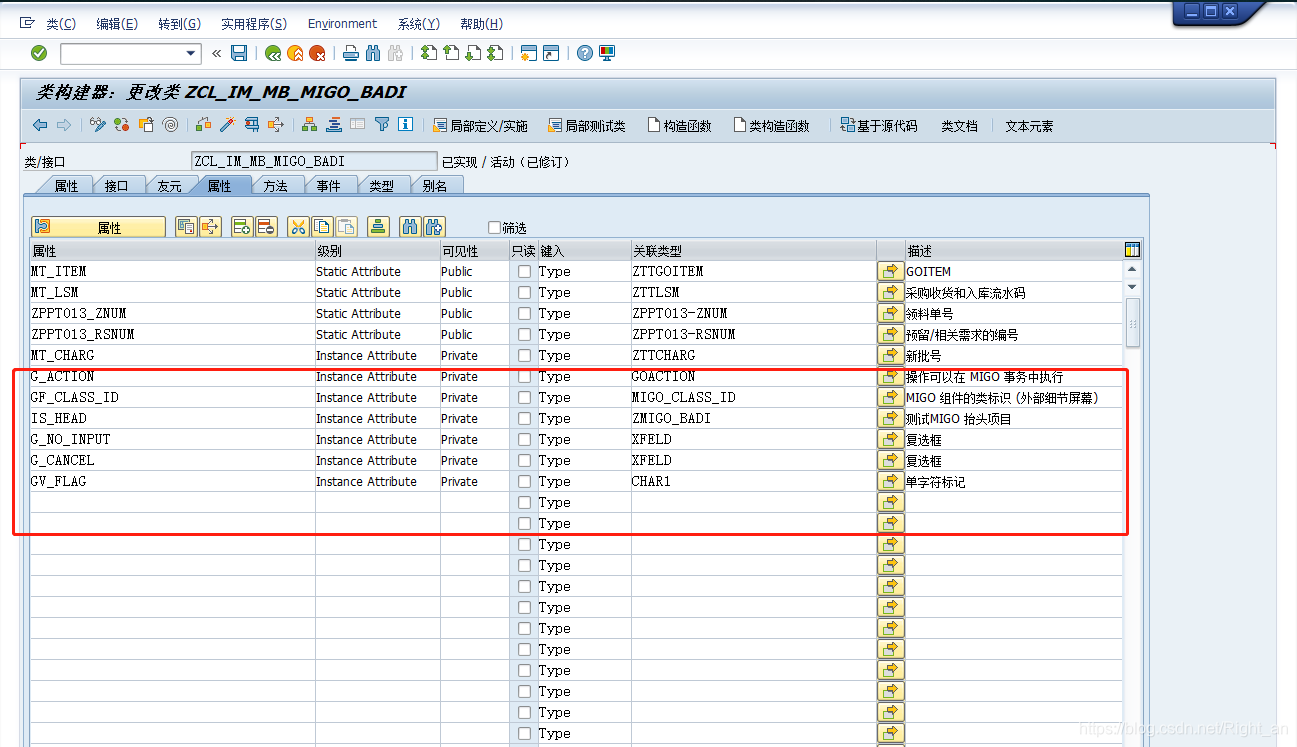Screen dimensions: 1297x747
Task: Click the green Back icon
Action: tap(273, 53)
